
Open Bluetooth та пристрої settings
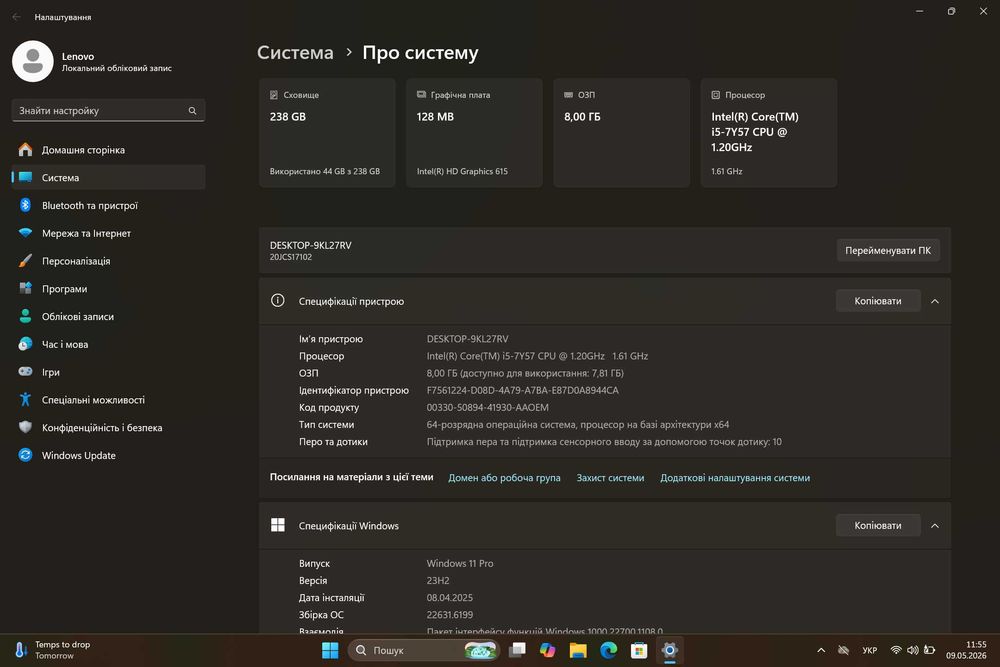(108, 205)
